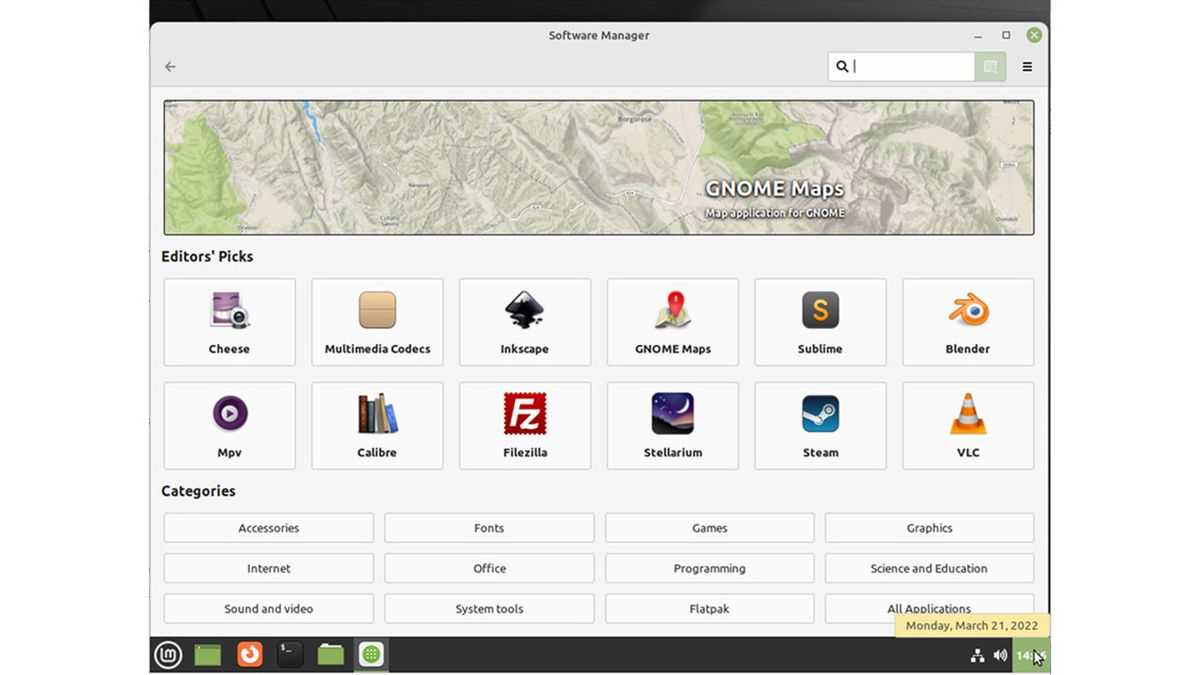
Task: Open the Games category
Action: tap(709, 528)
